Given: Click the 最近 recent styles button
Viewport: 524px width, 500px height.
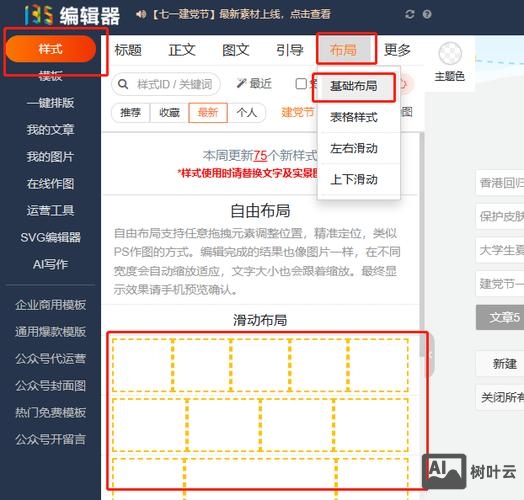Looking at the screenshot, I should (254, 84).
